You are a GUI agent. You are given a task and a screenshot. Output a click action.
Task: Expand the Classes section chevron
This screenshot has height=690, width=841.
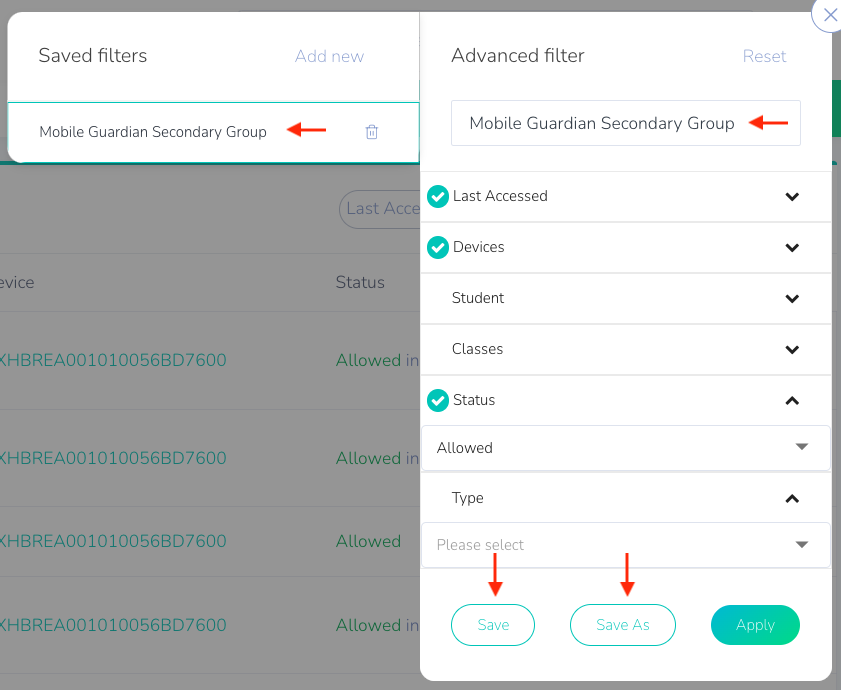pyautogui.click(x=792, y=349)
